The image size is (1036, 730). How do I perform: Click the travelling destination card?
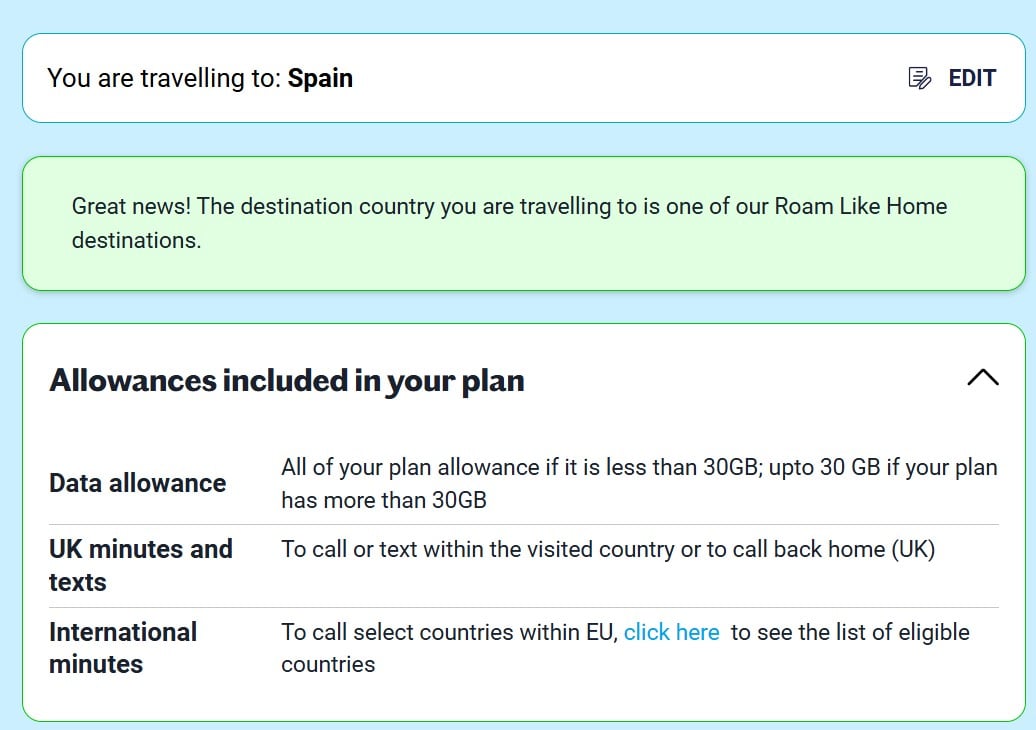click(523, 78)
